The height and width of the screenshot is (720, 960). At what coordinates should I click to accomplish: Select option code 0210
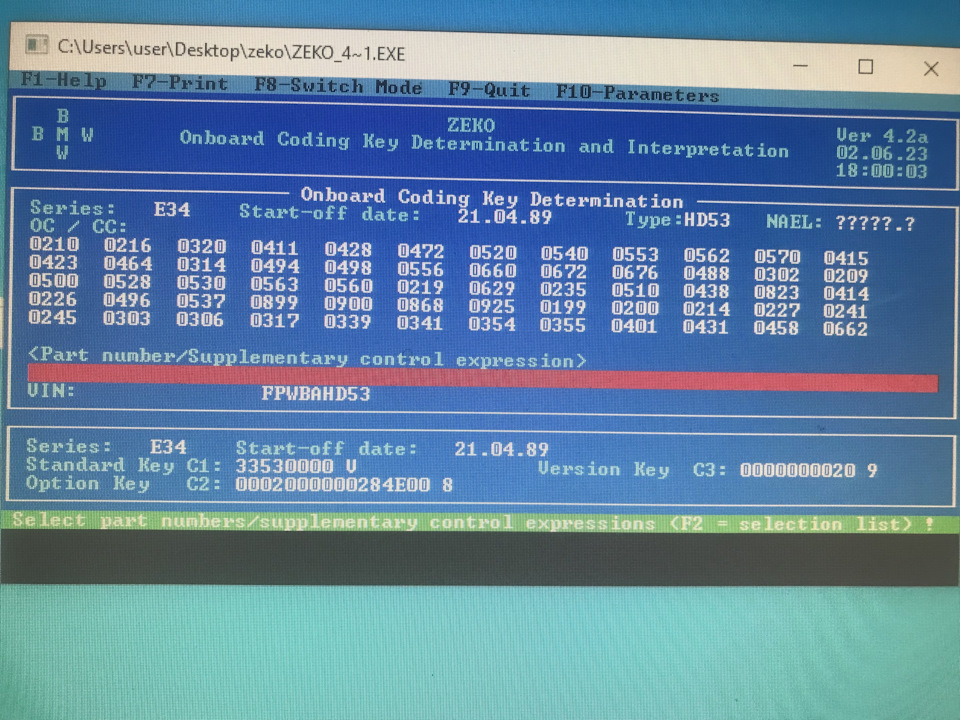(x=54, y=244)
